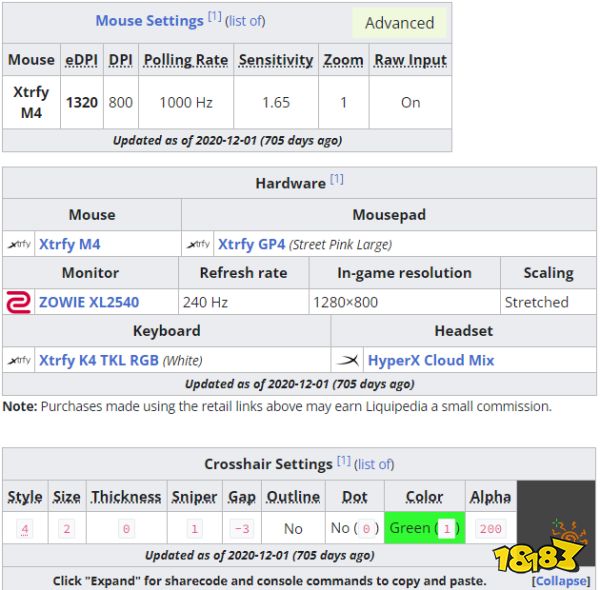Select the alpha value 200

point(491,529)
